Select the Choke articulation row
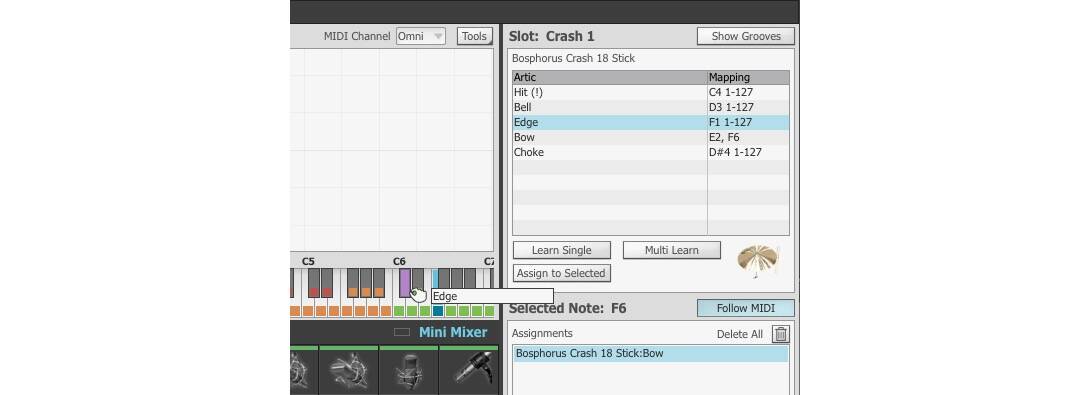 (651, 152)
